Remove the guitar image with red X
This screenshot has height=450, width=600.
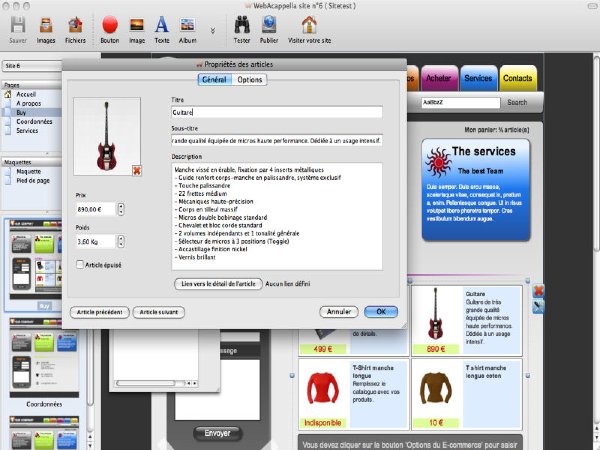[137, 171]
